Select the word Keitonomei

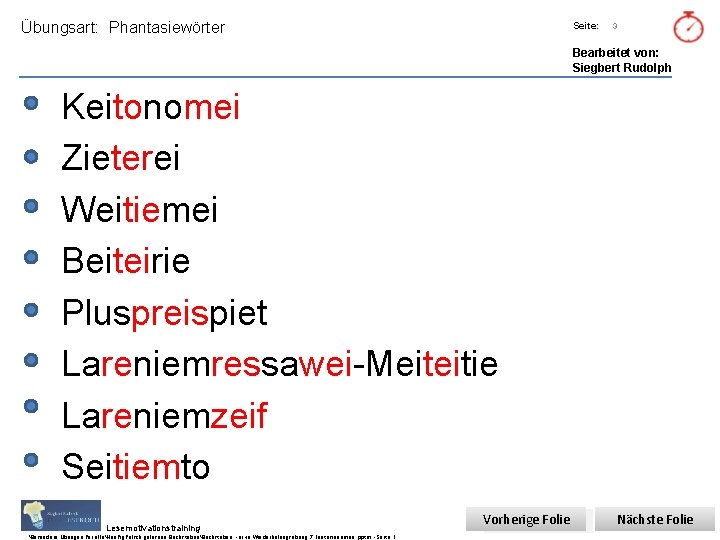(151, 106)
